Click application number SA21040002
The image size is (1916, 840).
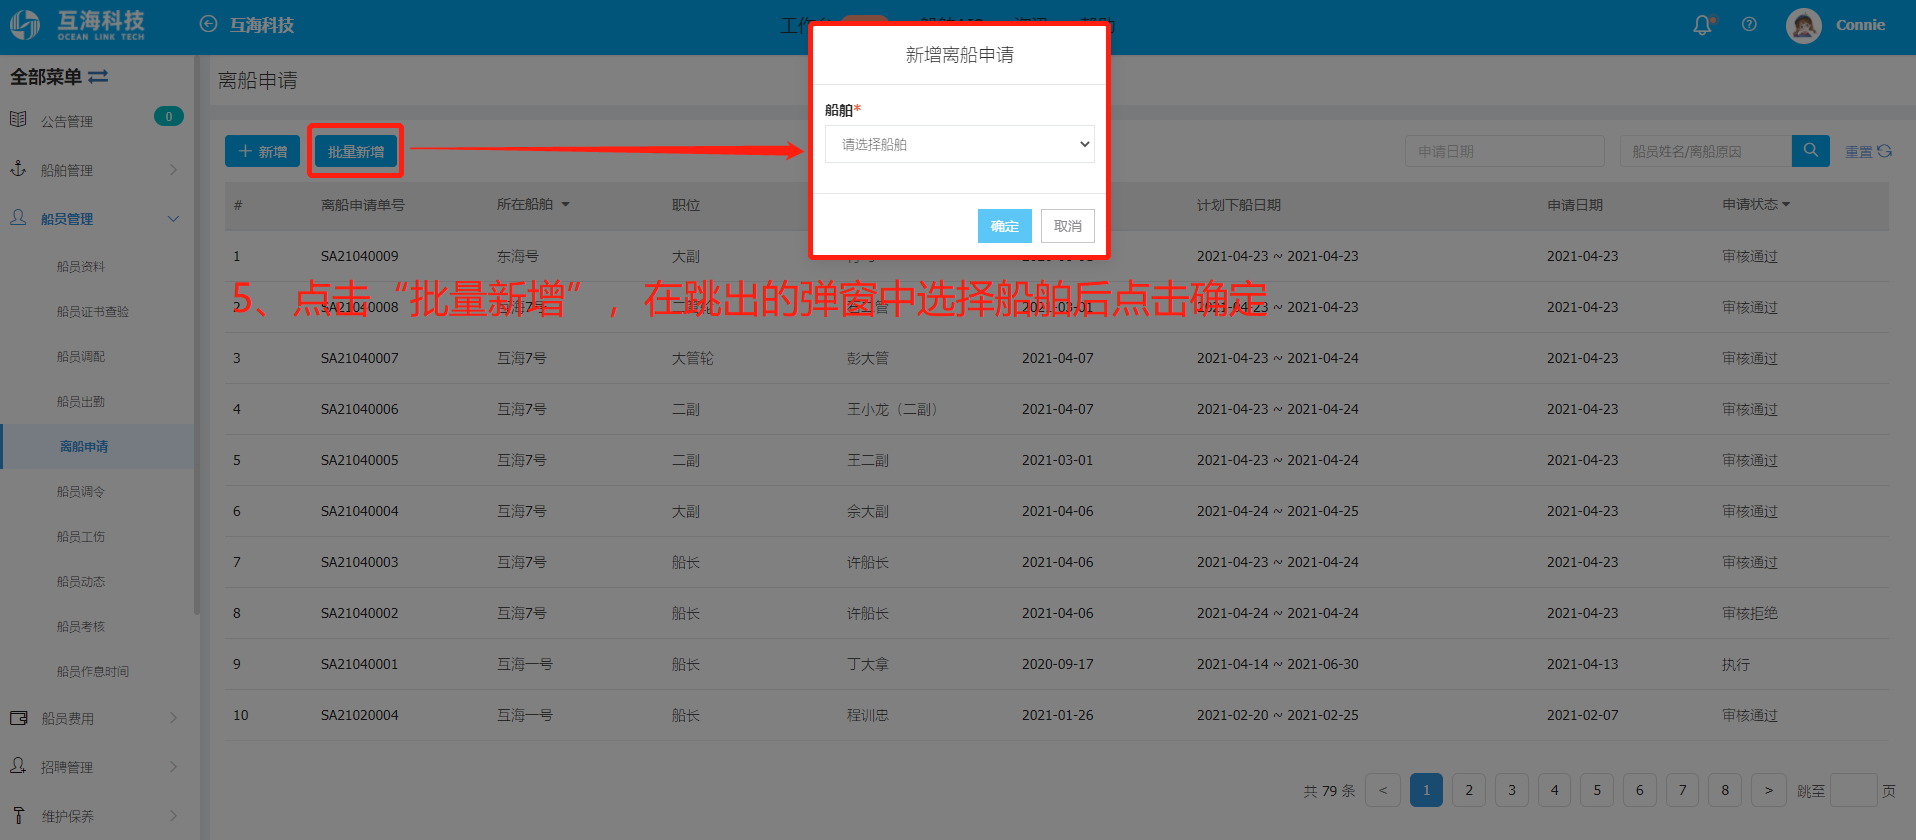[x=360, y=613]
